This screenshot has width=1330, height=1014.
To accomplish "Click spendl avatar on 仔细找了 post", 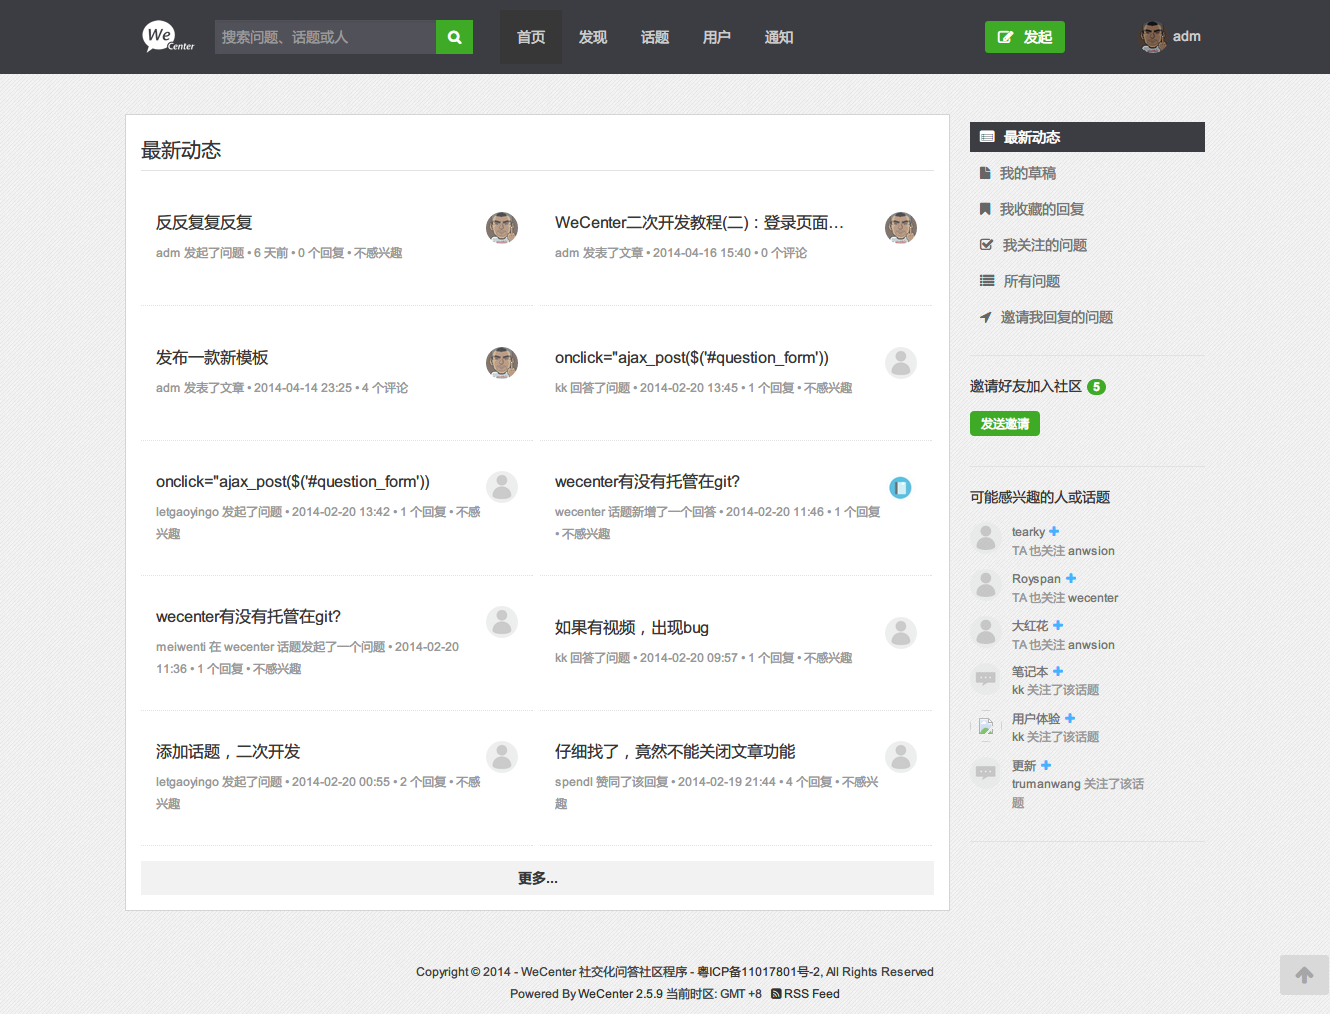I will pyautogui.click(x=901, y=756).
